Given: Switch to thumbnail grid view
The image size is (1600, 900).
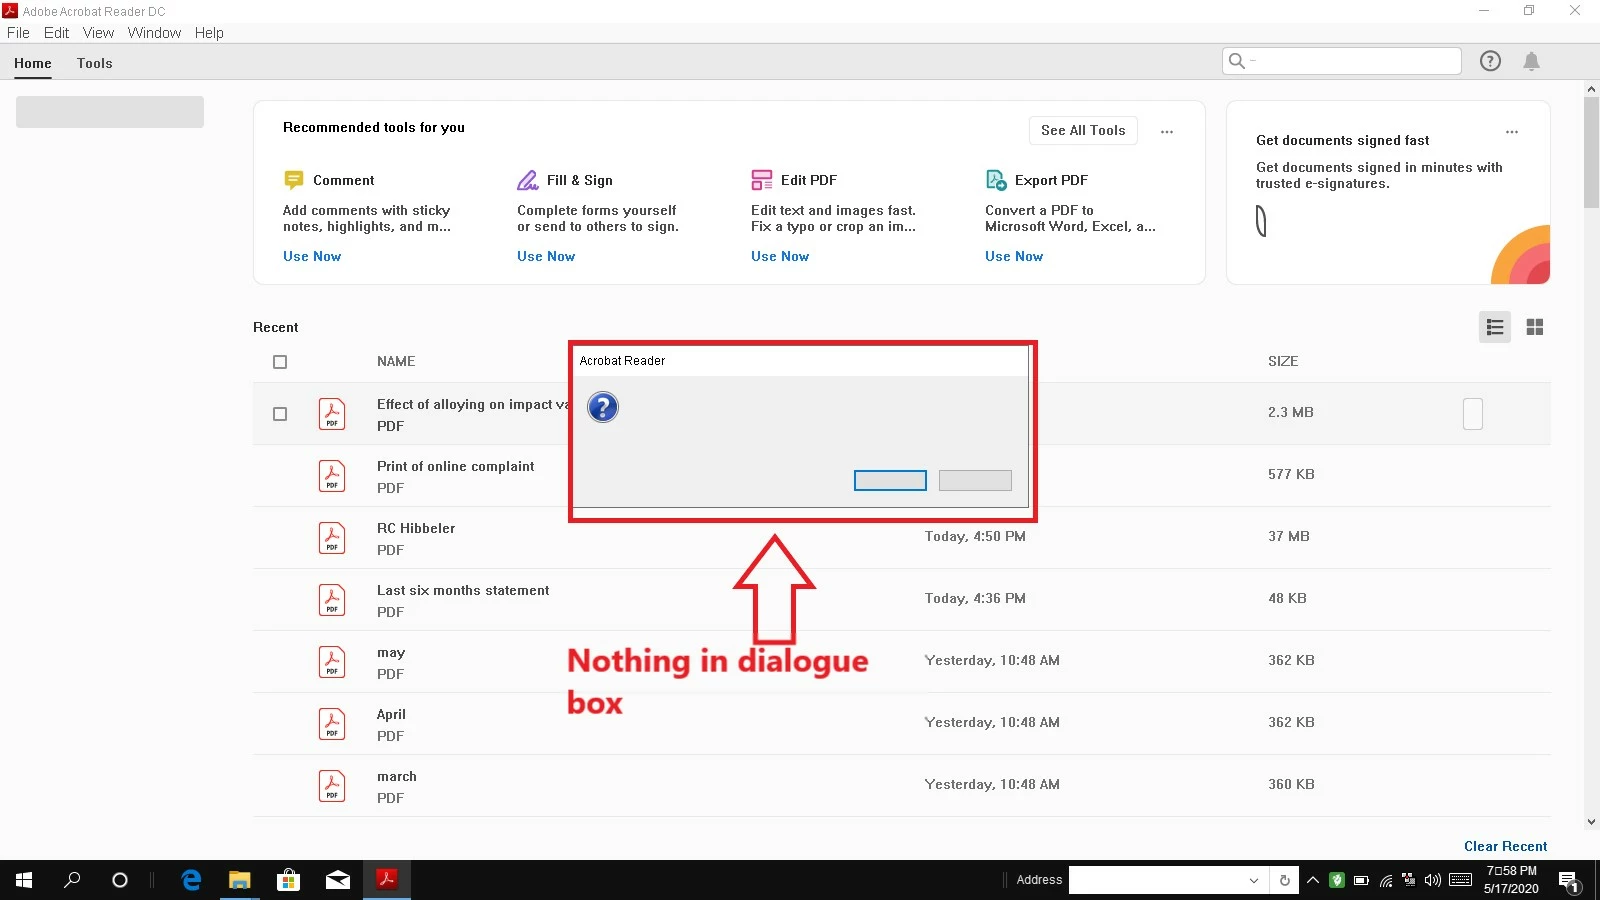Looking at the screenshot, I should tap(1535, 327).
